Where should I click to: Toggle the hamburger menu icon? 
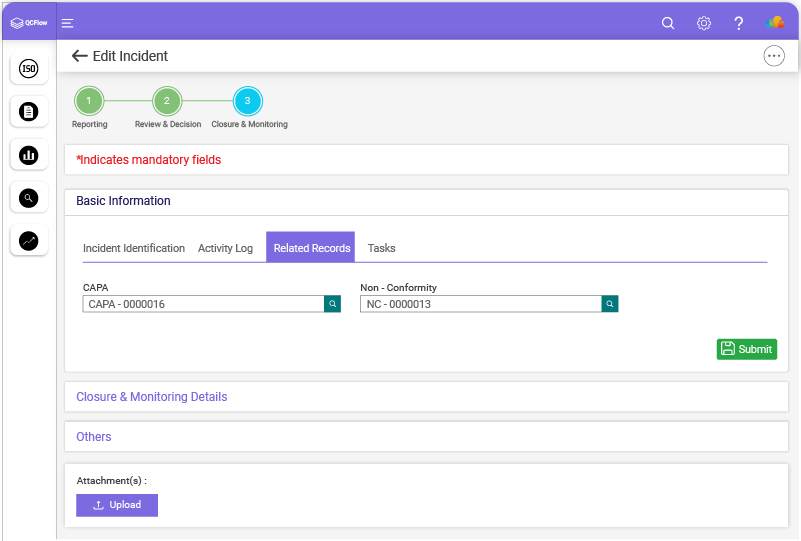[x=67, y=23]
